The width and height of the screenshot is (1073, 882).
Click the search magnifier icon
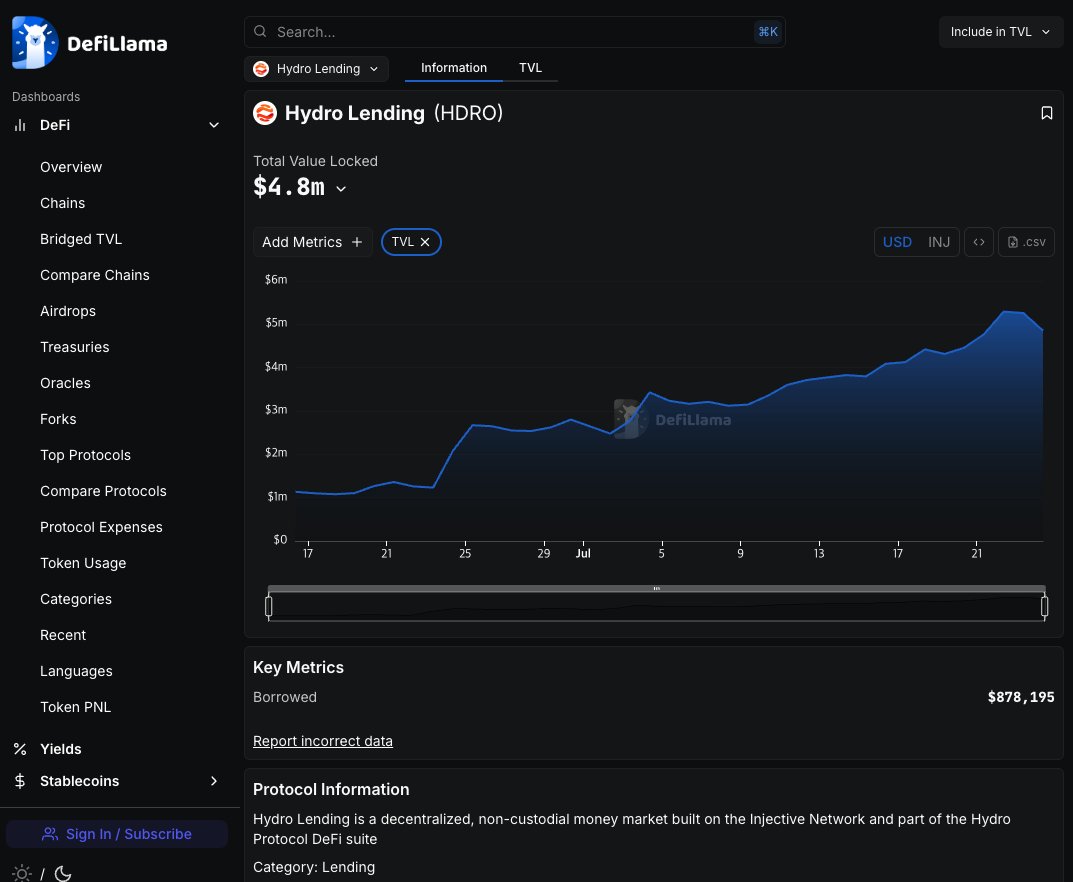(260, 31)
